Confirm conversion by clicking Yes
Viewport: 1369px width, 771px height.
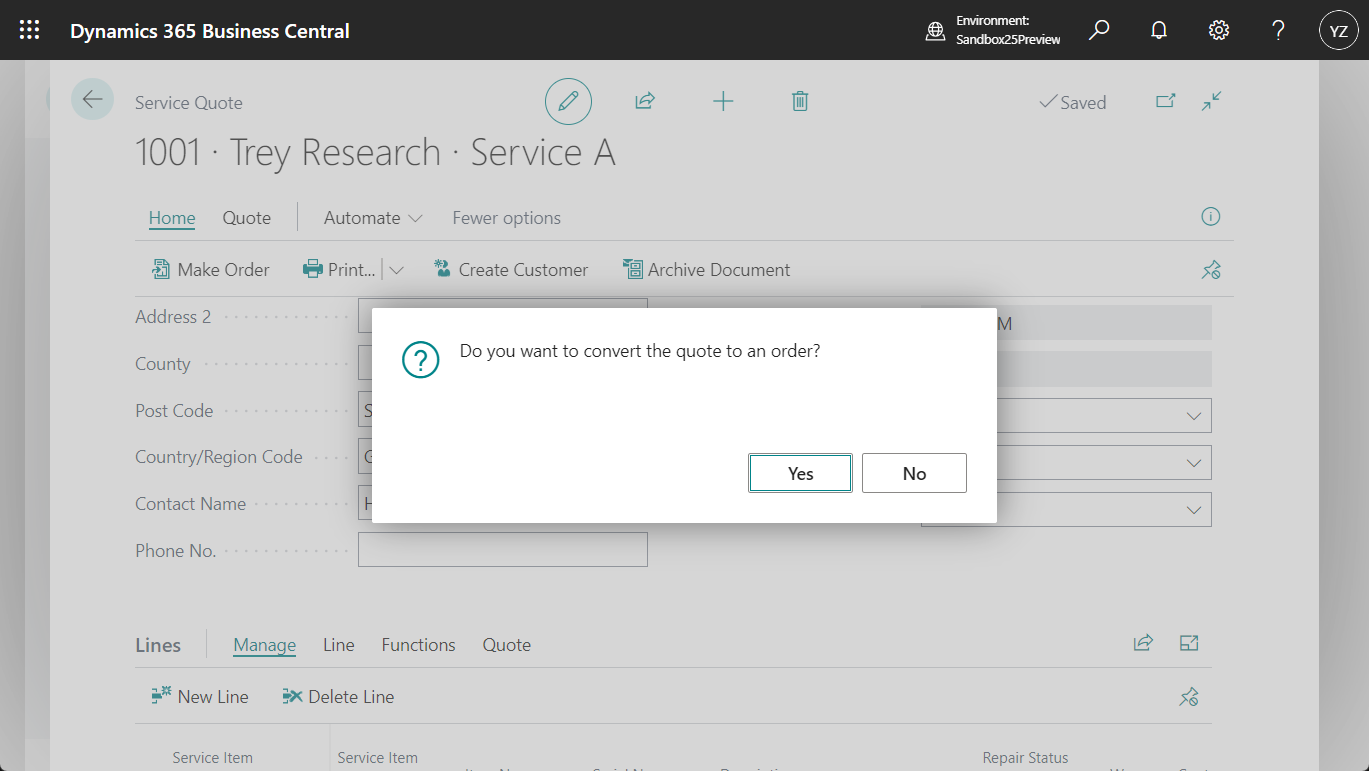point(800,472)
